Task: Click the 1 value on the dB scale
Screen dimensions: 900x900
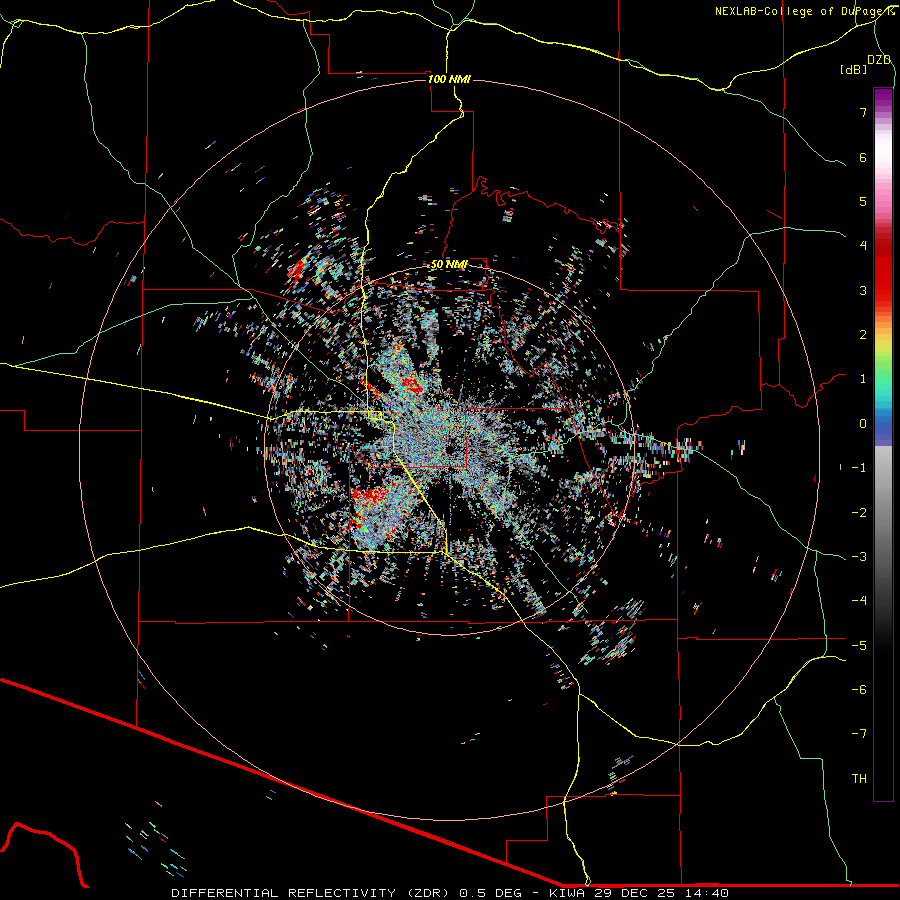Action: tap(863, 379)
